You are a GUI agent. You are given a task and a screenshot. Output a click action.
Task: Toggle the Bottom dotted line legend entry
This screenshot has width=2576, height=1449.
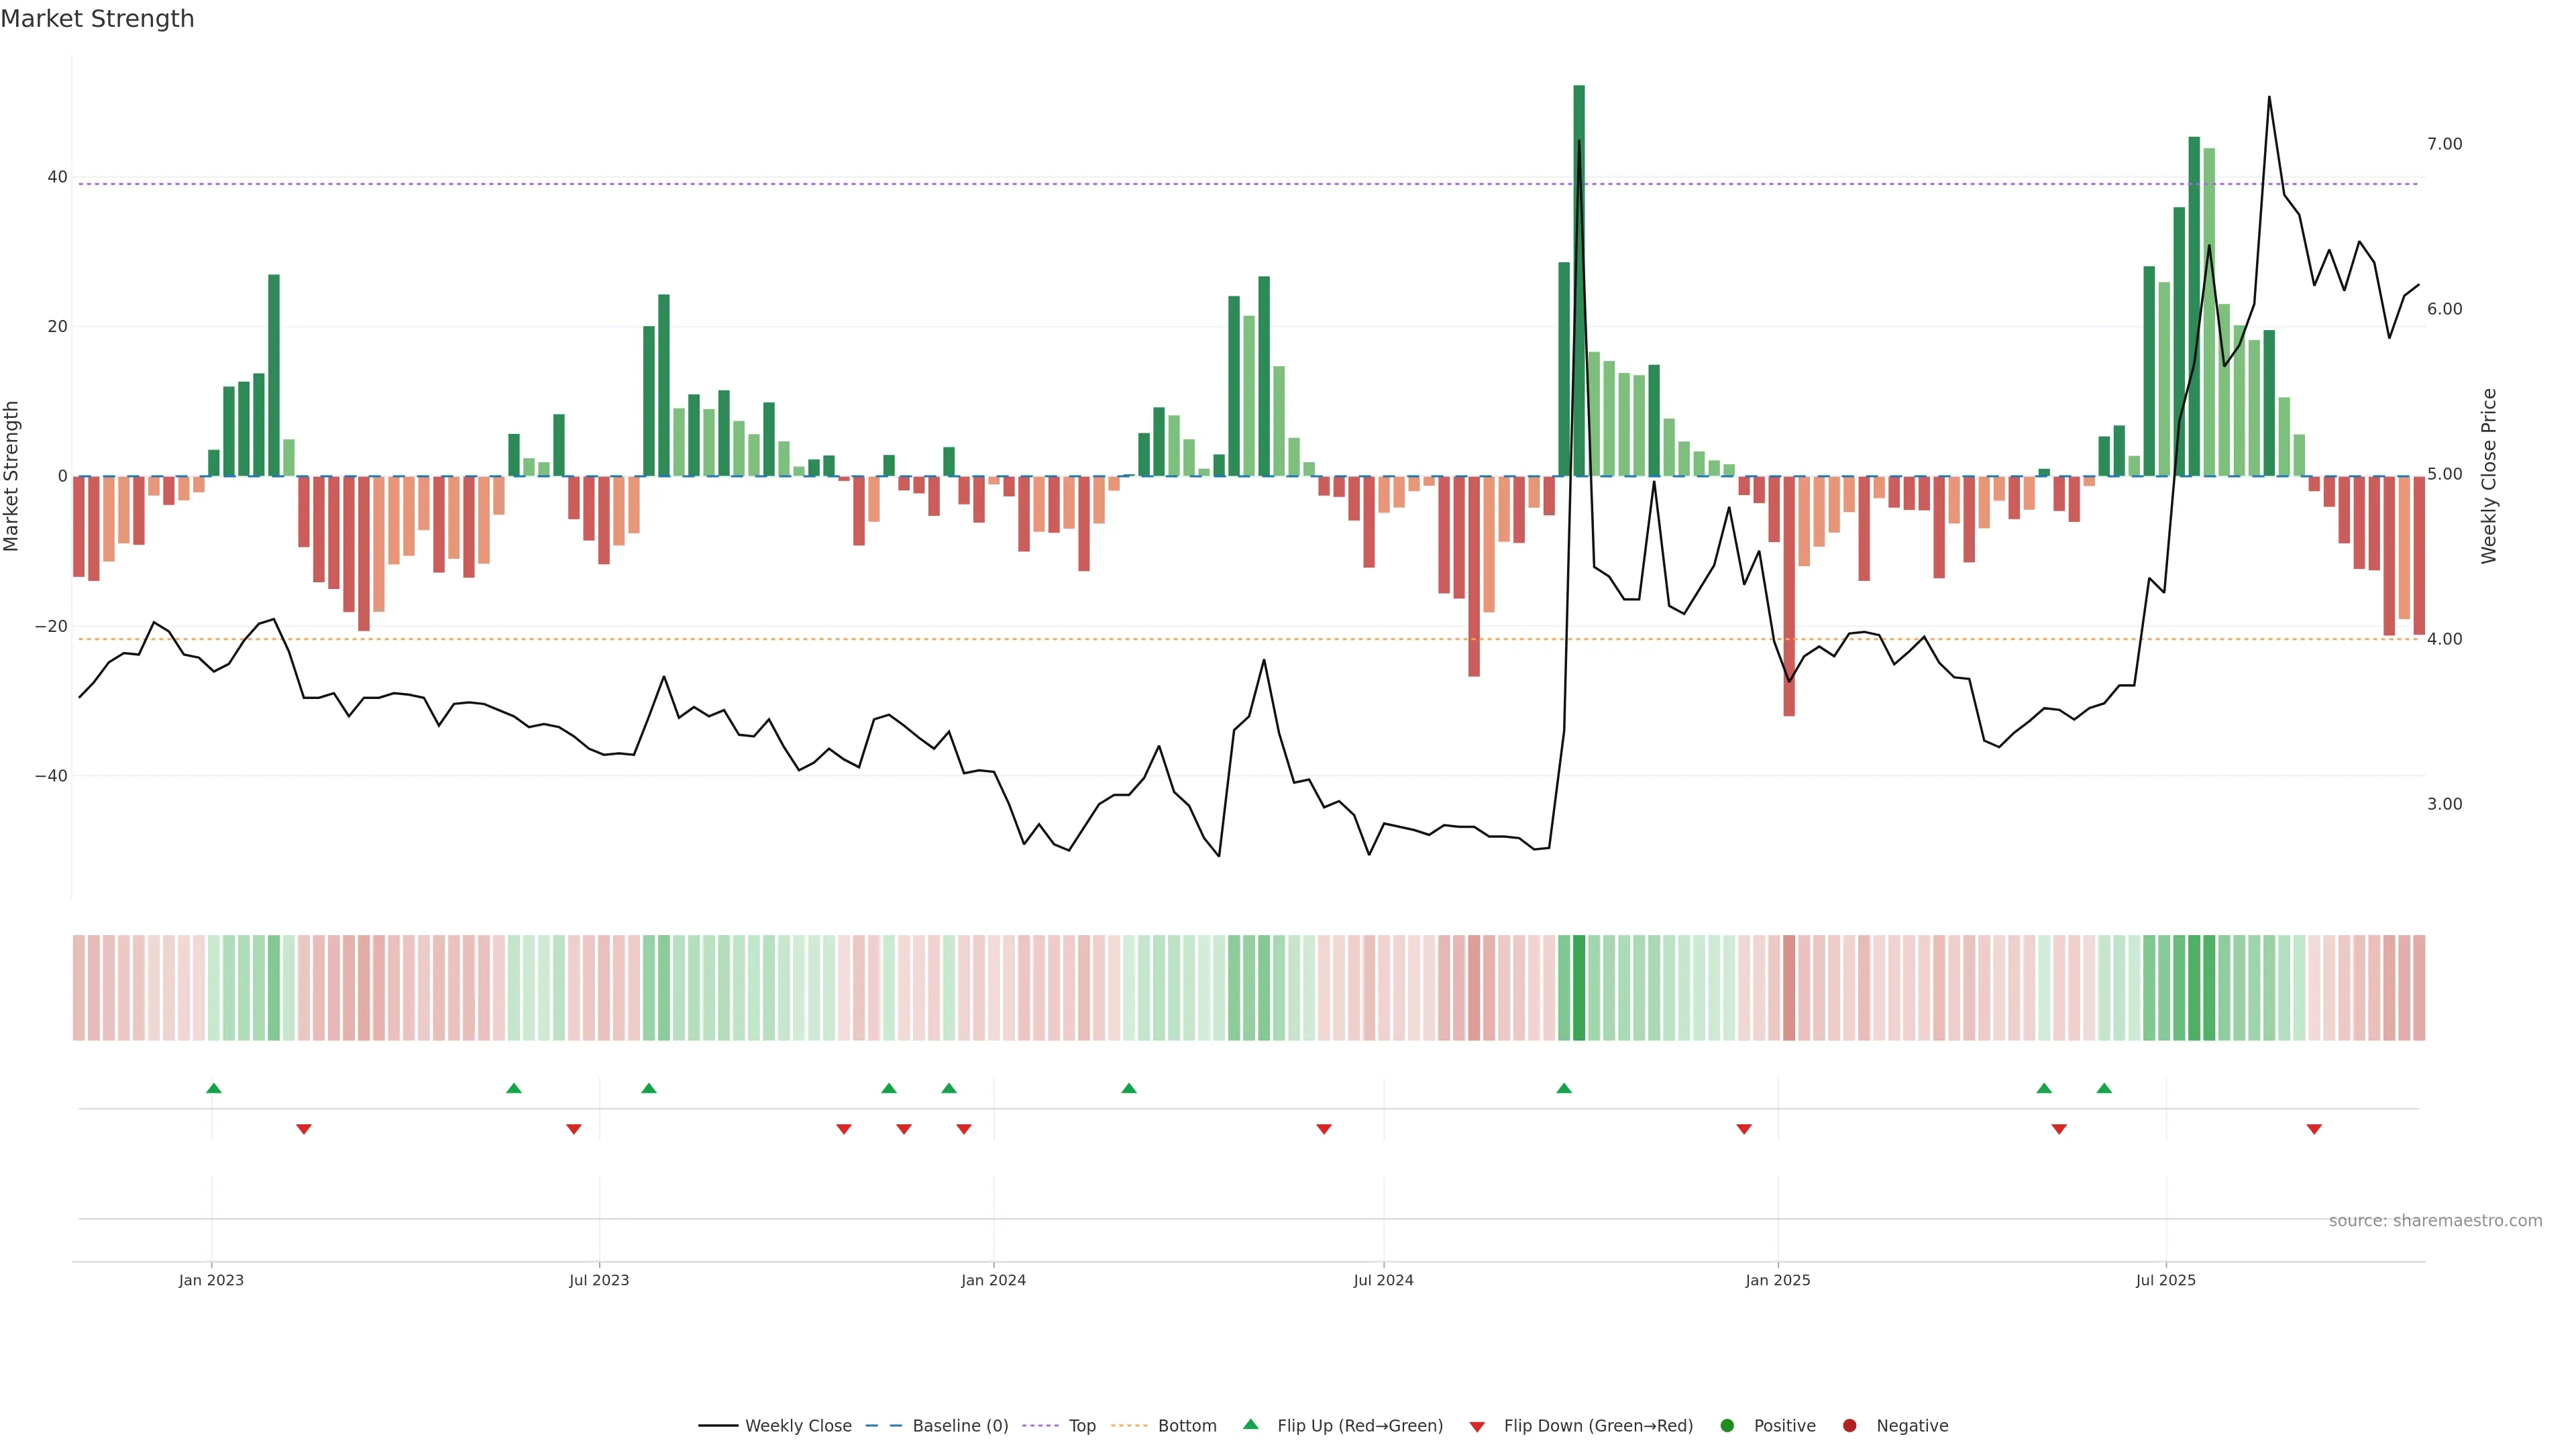(x=1186, y=1425)
